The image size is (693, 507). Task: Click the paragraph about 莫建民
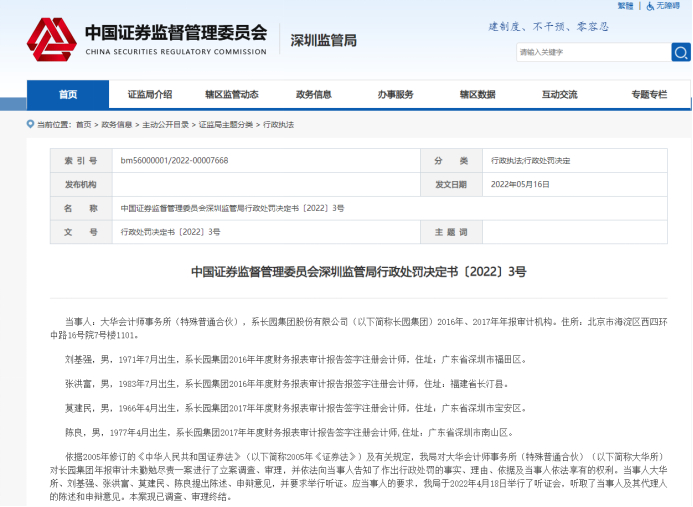297,408
